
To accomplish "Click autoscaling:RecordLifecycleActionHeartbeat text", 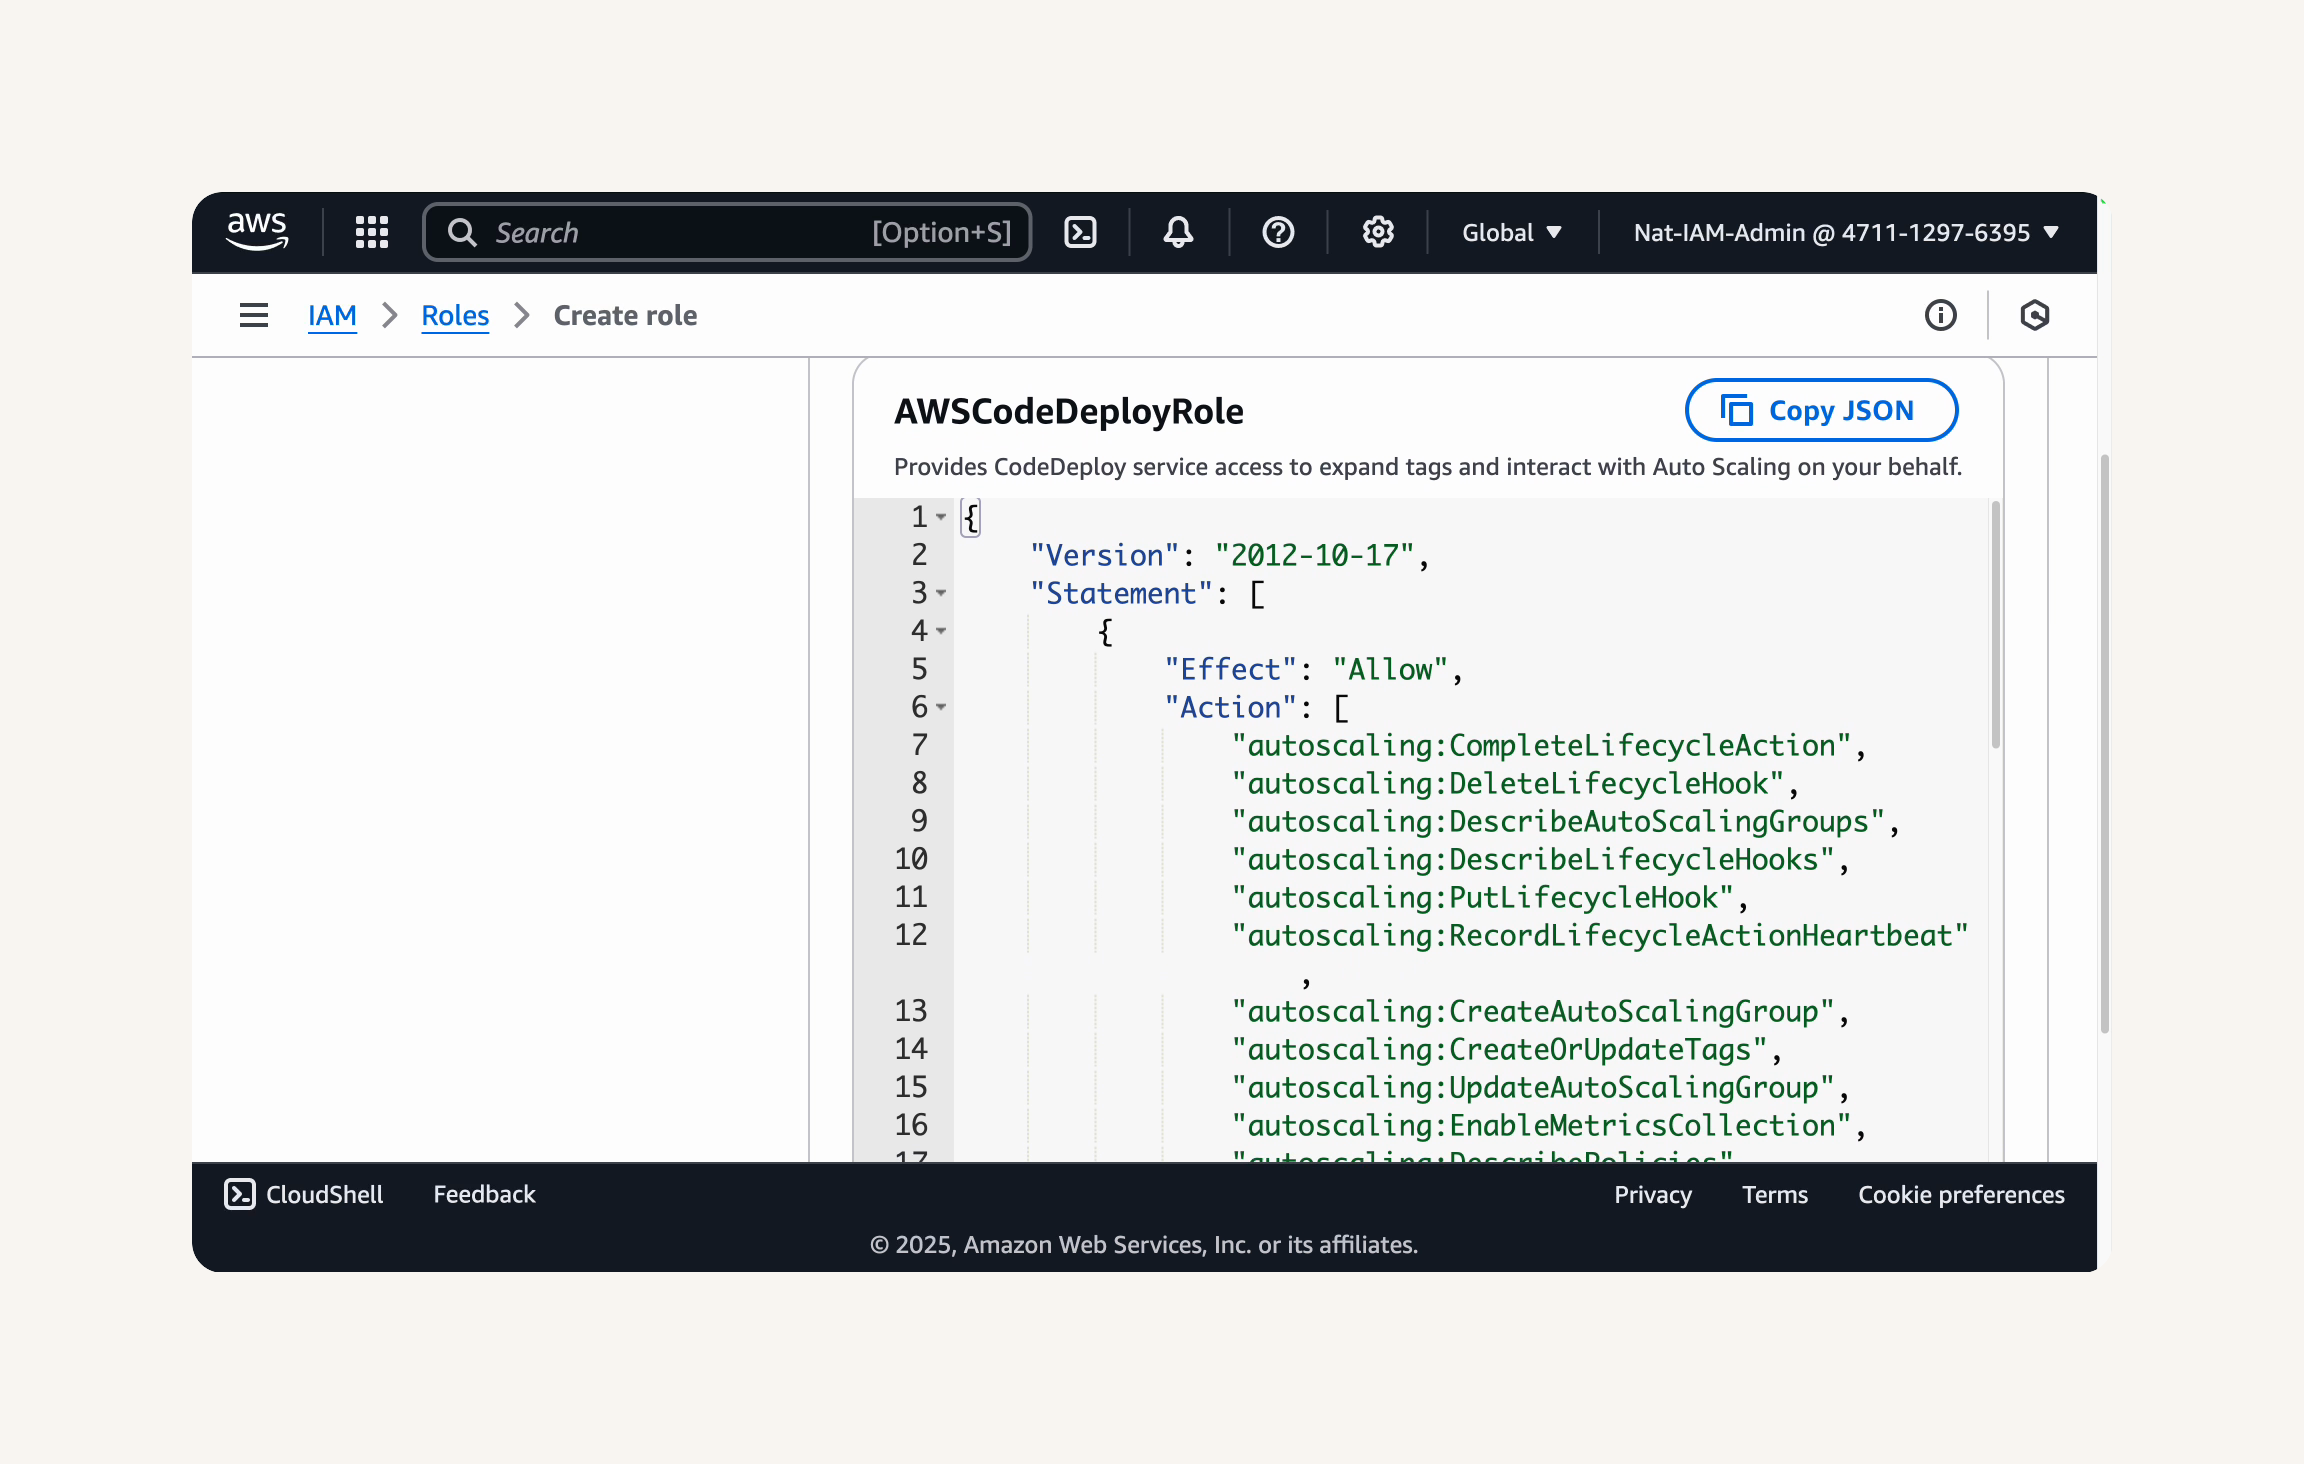I will pyautogui.click(x=1600, y=935).
